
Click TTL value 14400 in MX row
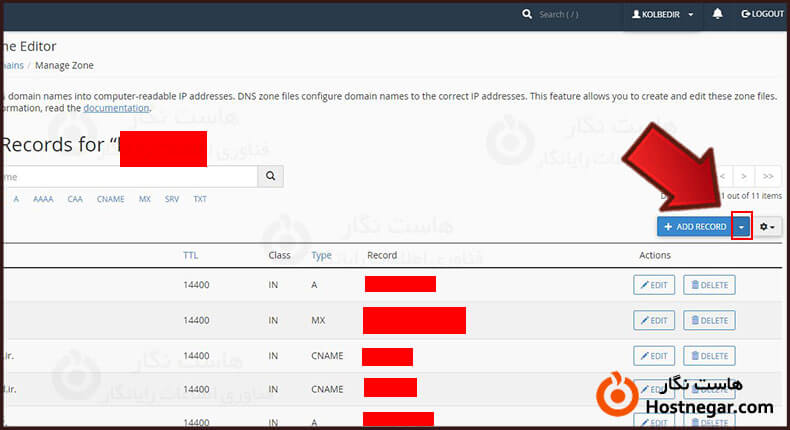(x=196, y=320)
